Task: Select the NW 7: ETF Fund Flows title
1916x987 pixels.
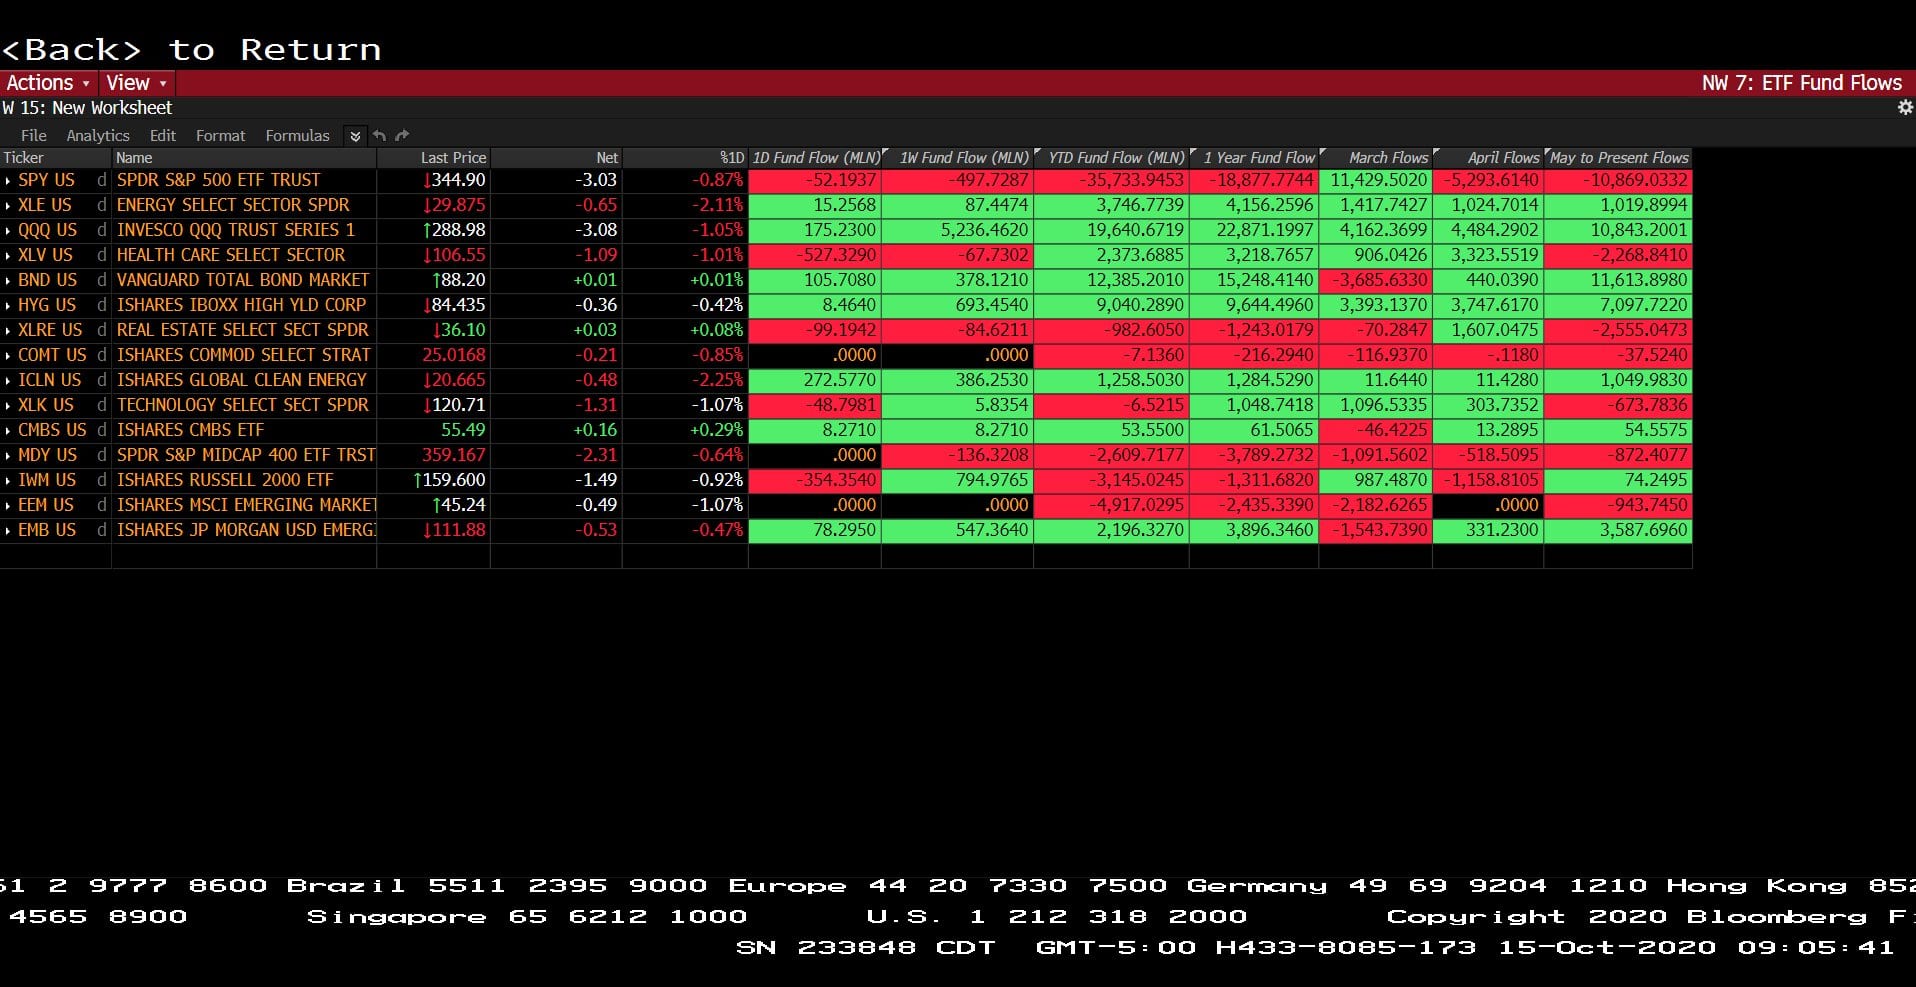Action: coord(1802,83)
